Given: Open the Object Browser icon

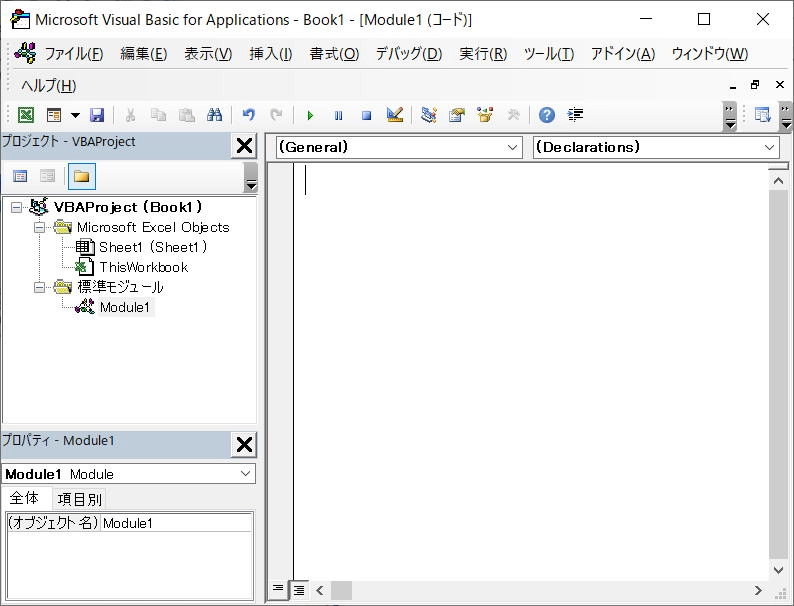Looking at the screenshot, I should (x=485, y=115).
